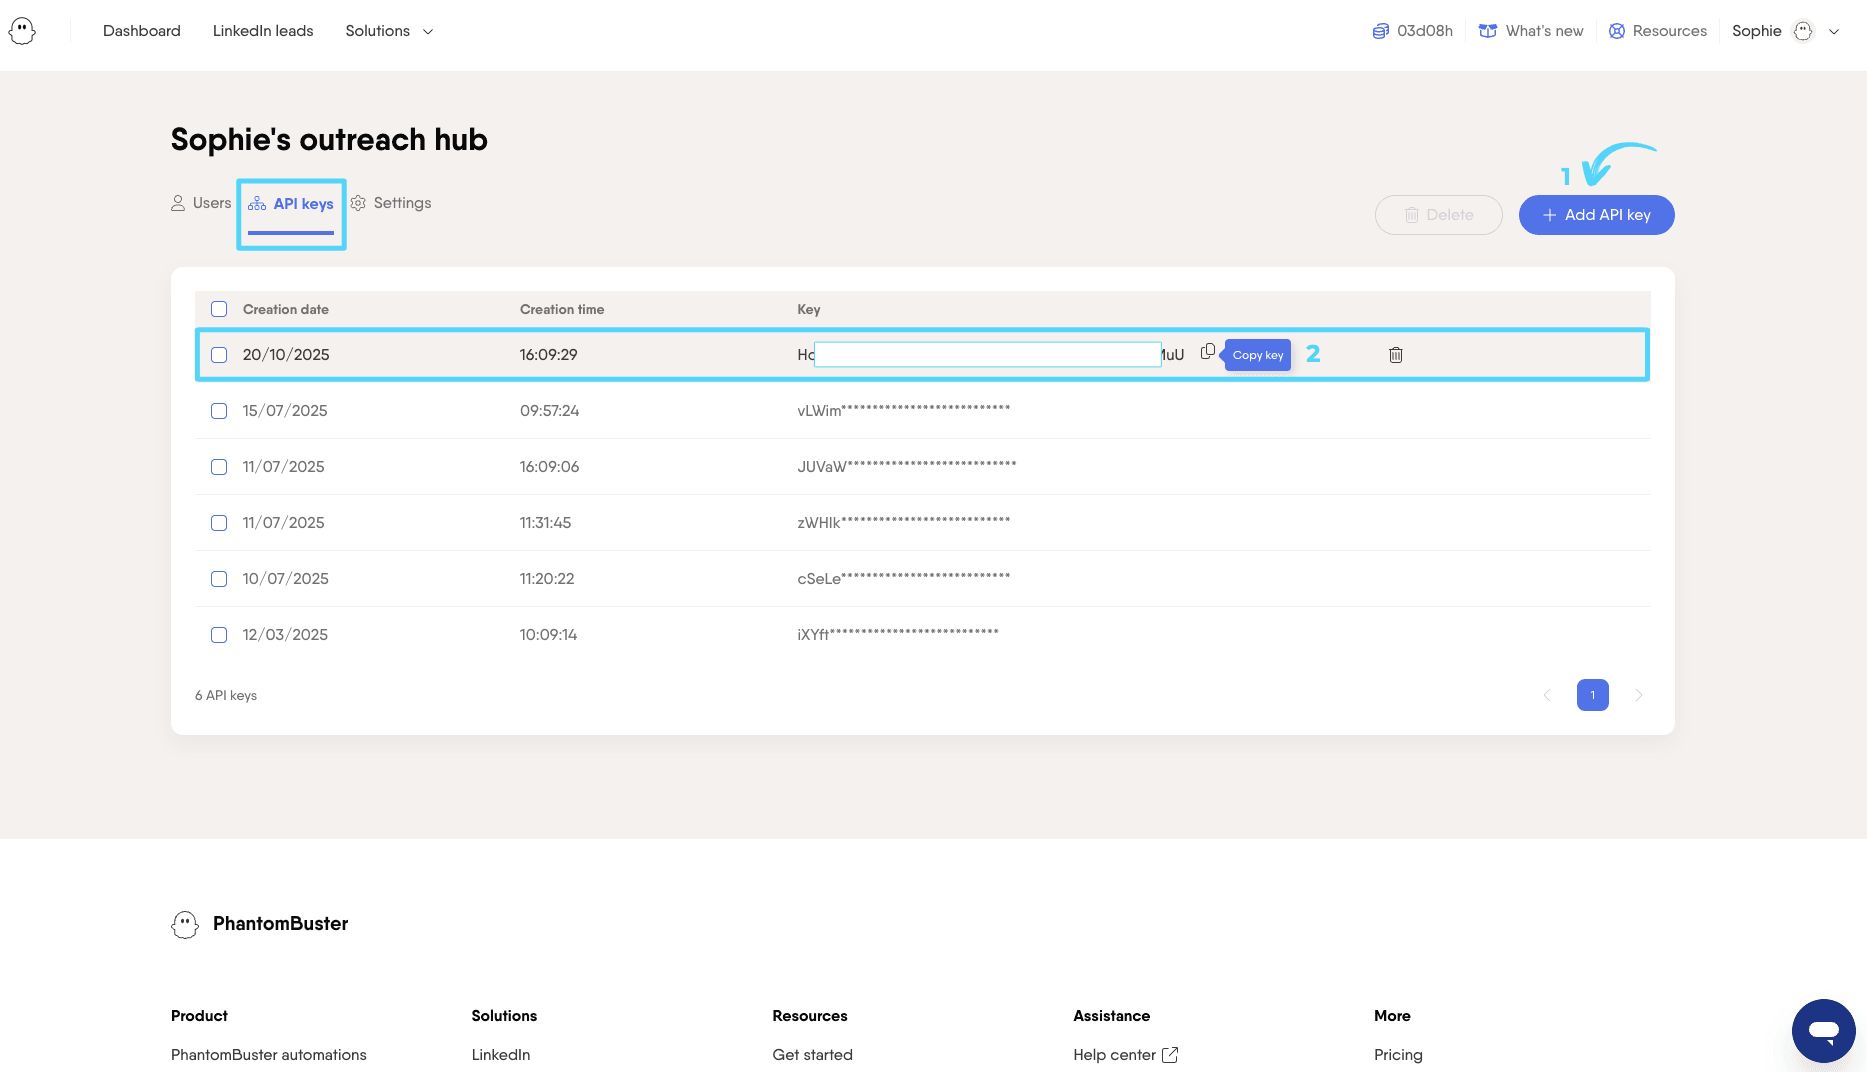
Task: Check the 12/03/2025 API key row
Action: coord(219,635)
